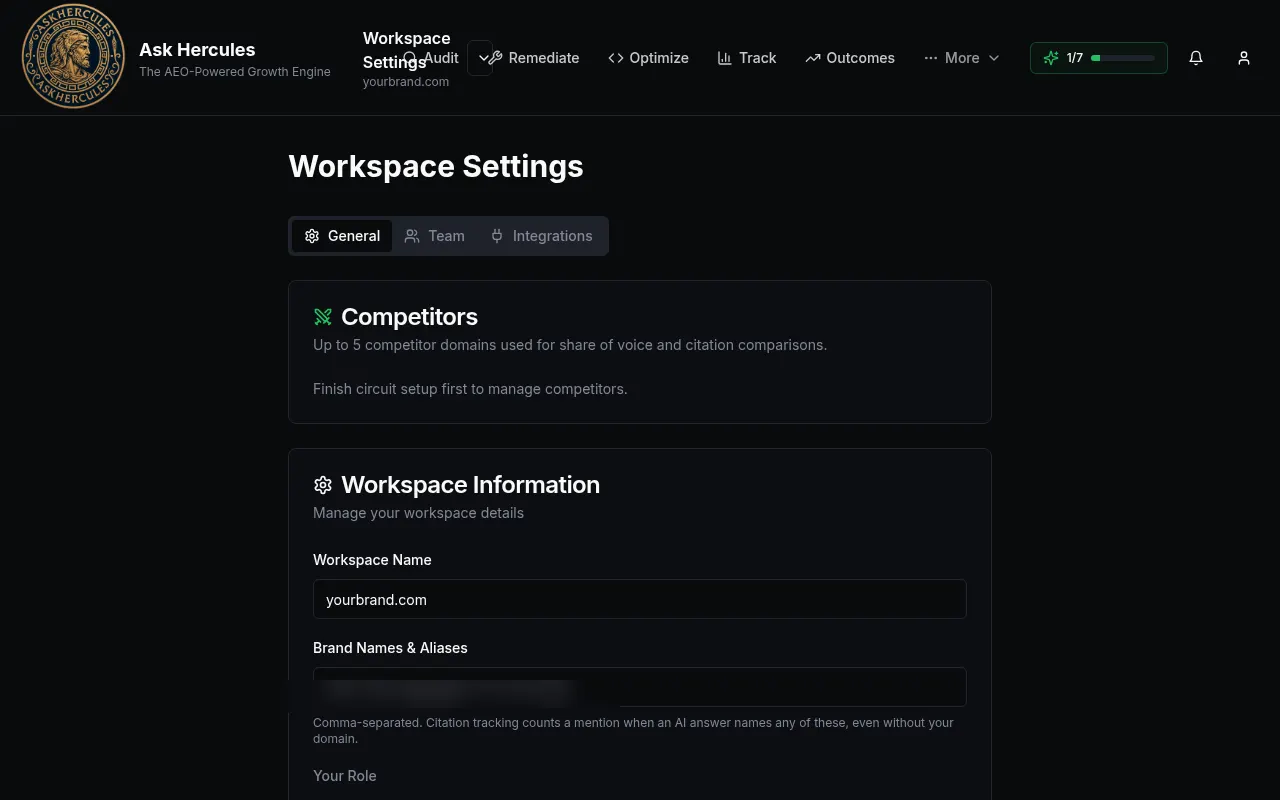Navigate to the Track section

pos(747,58)
